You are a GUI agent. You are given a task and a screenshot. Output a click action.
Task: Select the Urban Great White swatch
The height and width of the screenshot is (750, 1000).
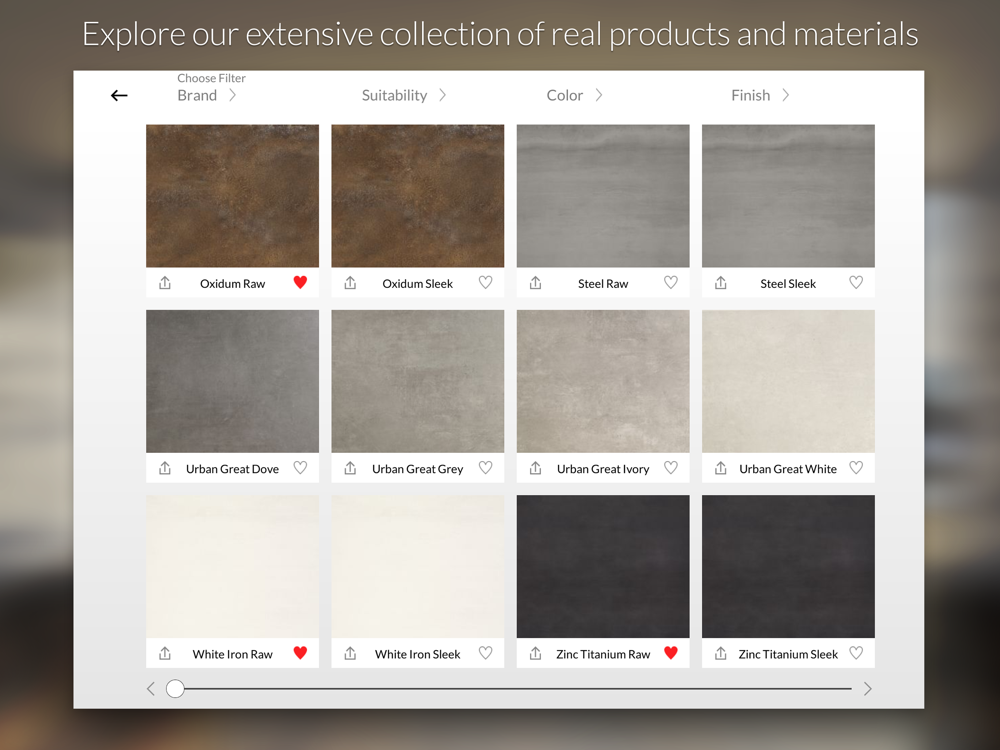click(x=788, y=381)
